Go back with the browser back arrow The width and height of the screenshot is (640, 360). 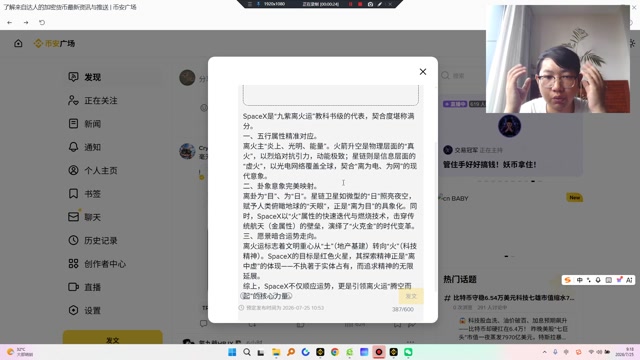(x=10, y=22)
